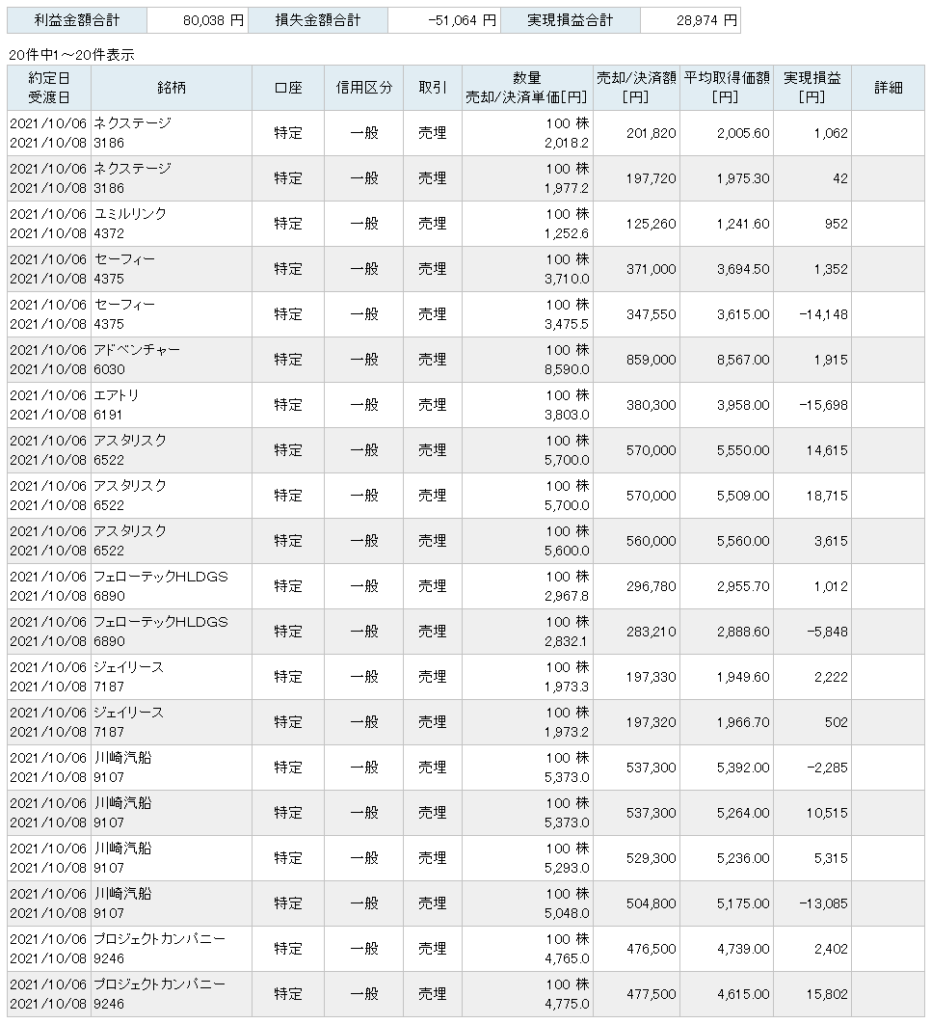Click the 18,715 realized profit value

tap(827, 496)
